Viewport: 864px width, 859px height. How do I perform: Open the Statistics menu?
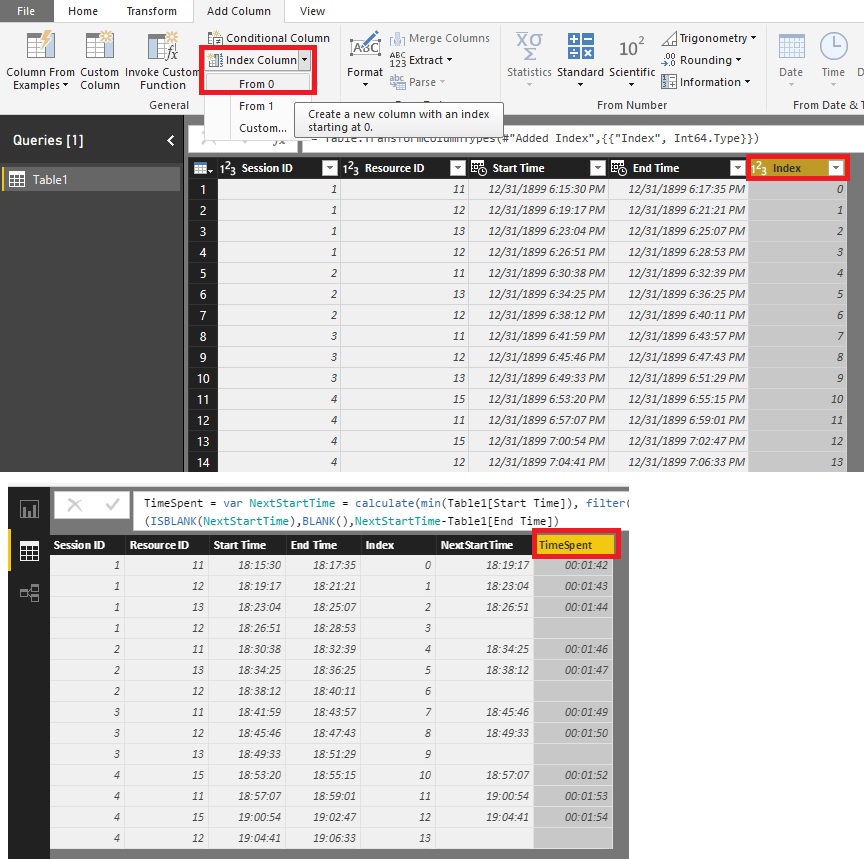click(x=529, y=61)
